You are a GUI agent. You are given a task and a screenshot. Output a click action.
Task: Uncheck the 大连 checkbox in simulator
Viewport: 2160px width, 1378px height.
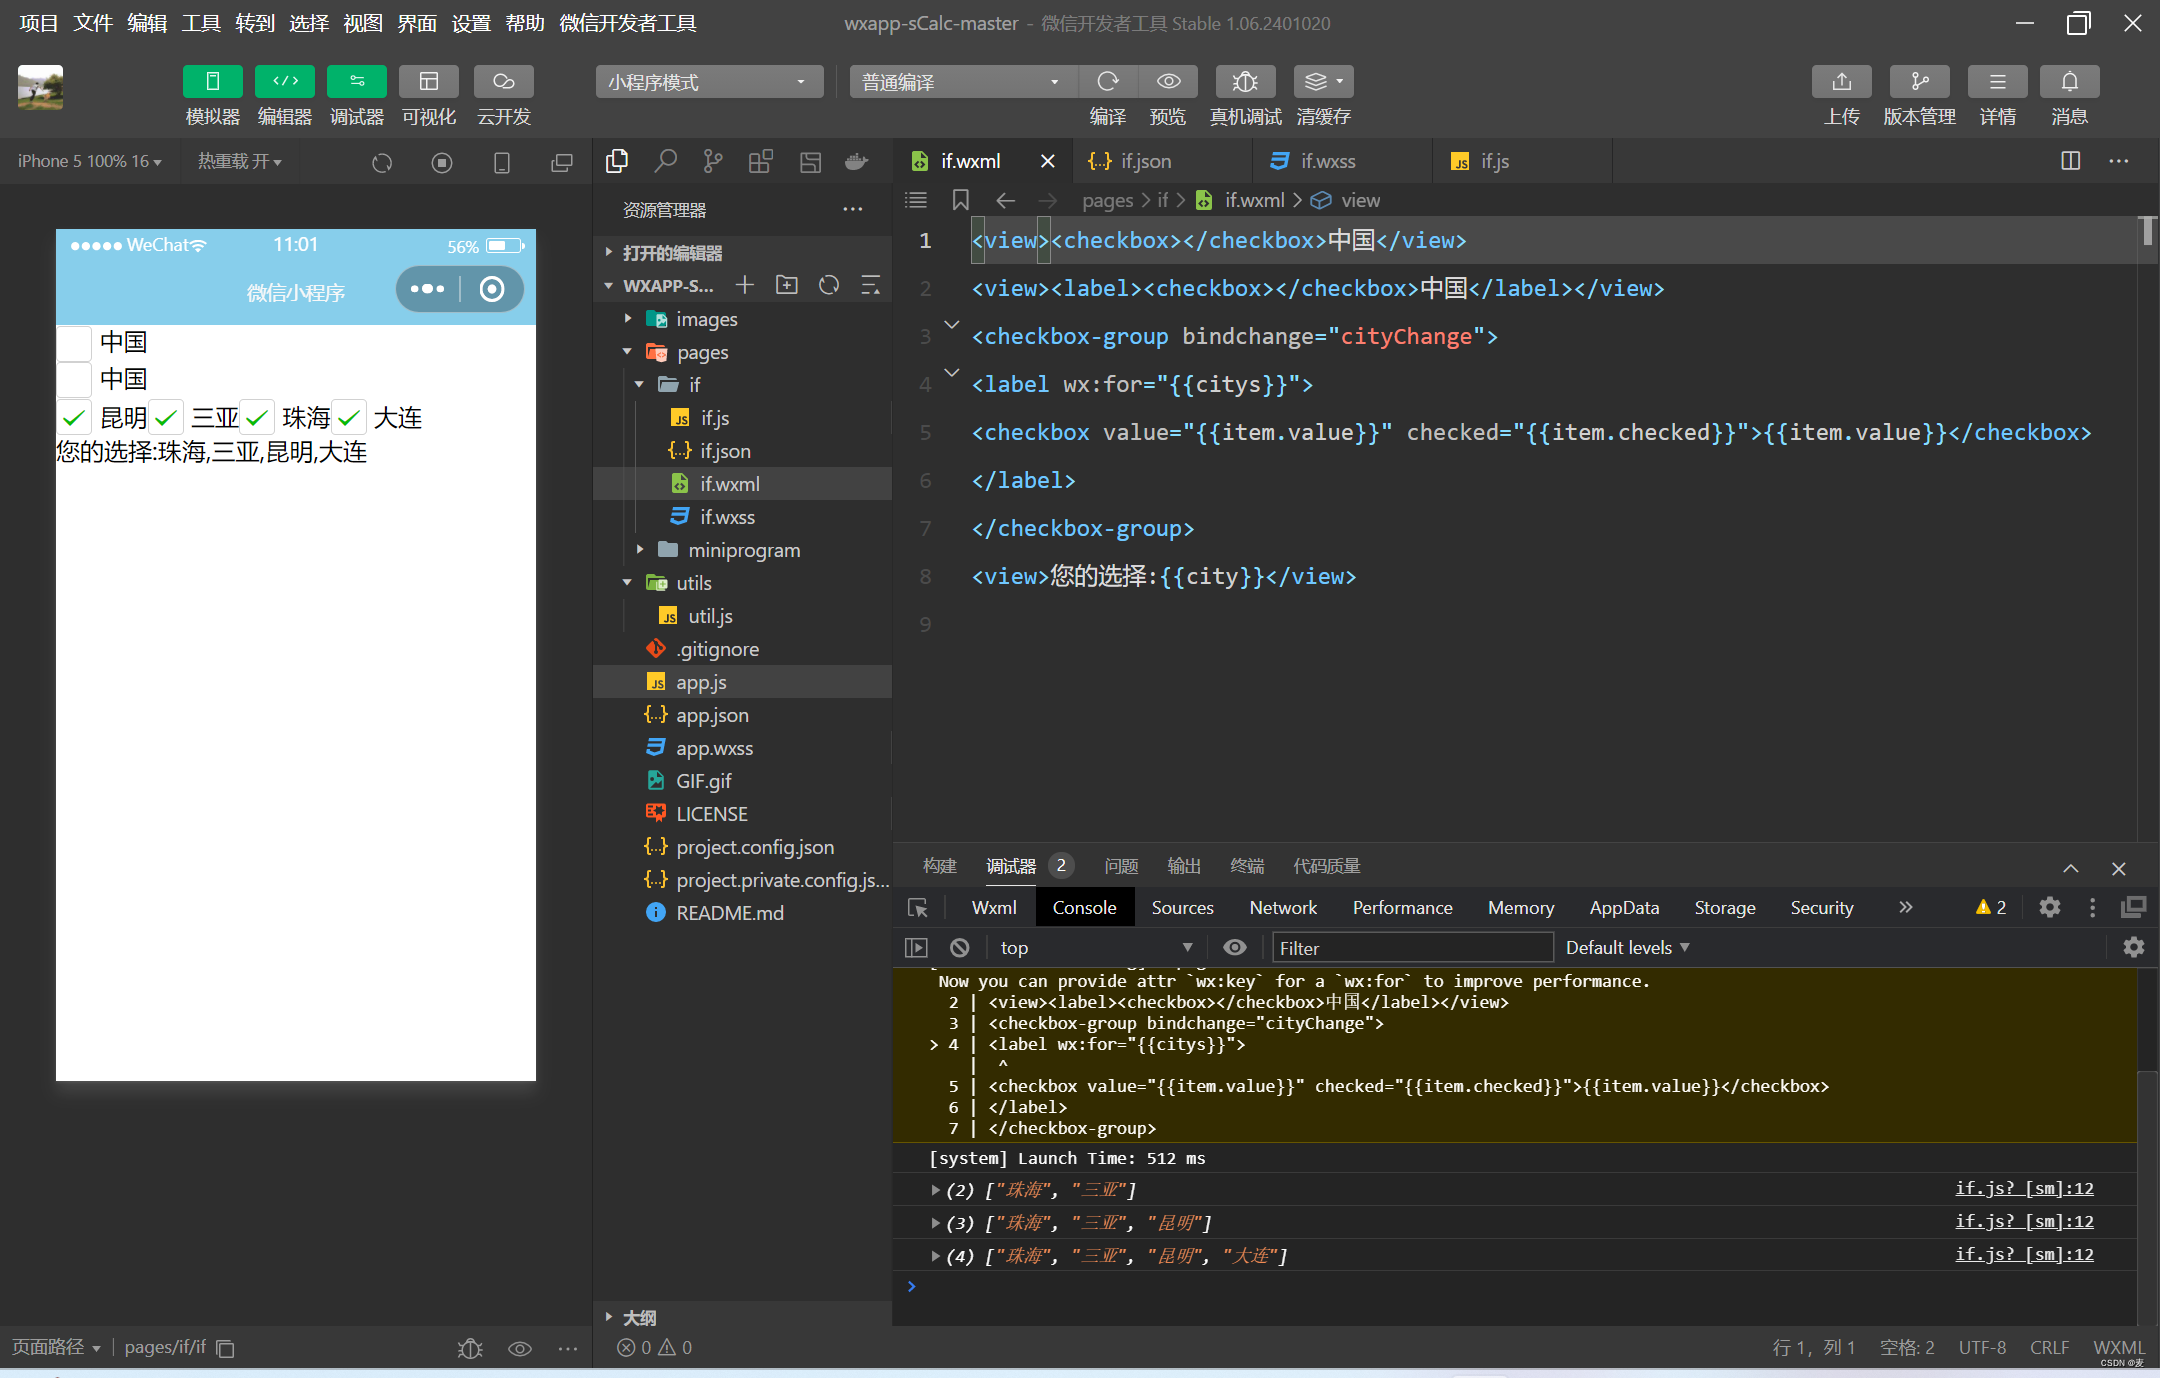(x=348, y=417)
